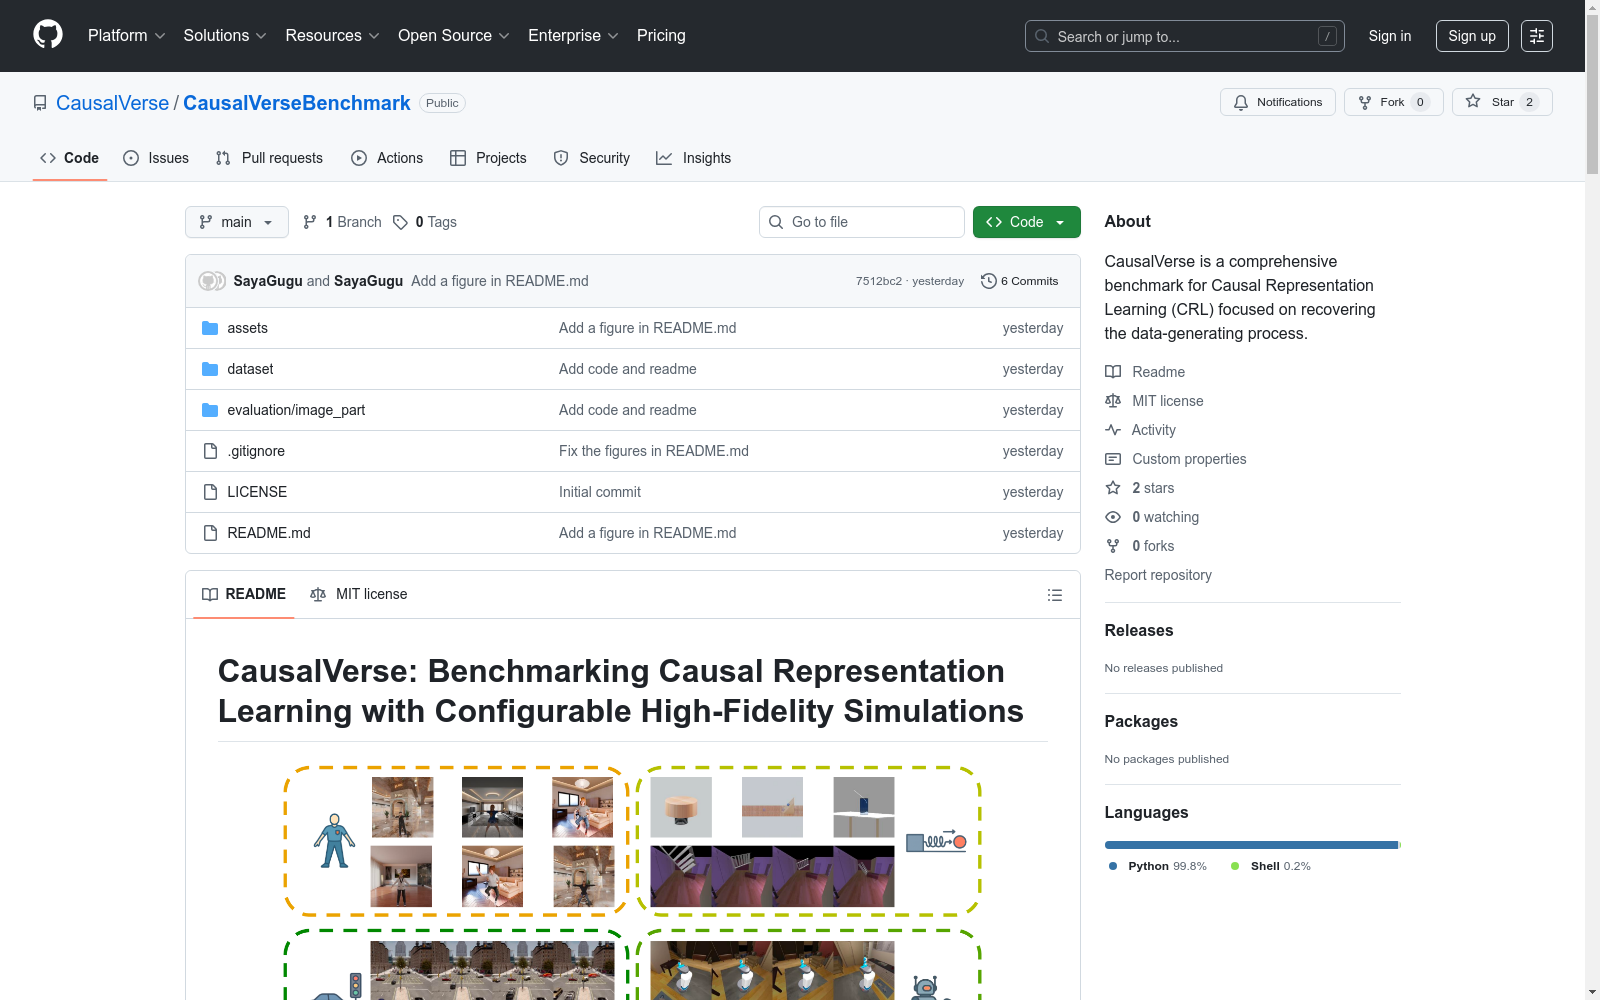Click the eye icon beside 0 watching

pyautogui.click(x=1113, y=517)
